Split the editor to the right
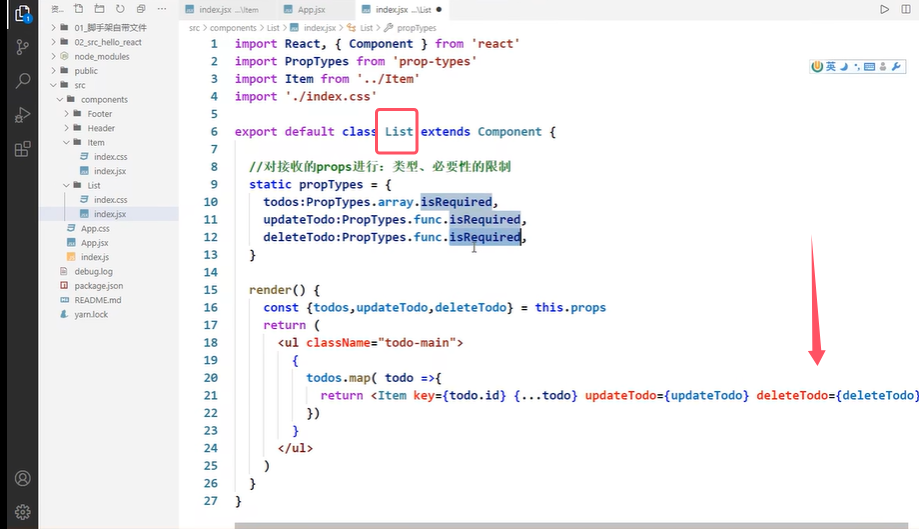919x529 pixels. point(906,9)
